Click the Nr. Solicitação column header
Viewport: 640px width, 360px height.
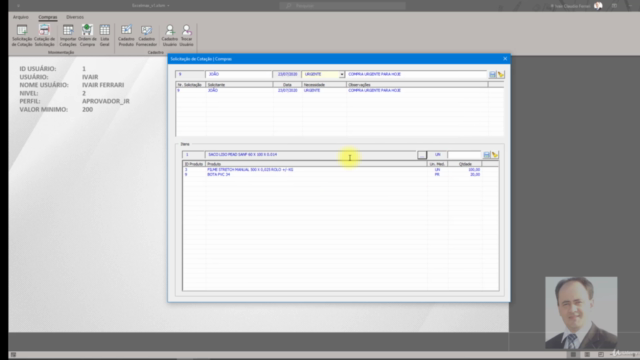coord(191,84)
